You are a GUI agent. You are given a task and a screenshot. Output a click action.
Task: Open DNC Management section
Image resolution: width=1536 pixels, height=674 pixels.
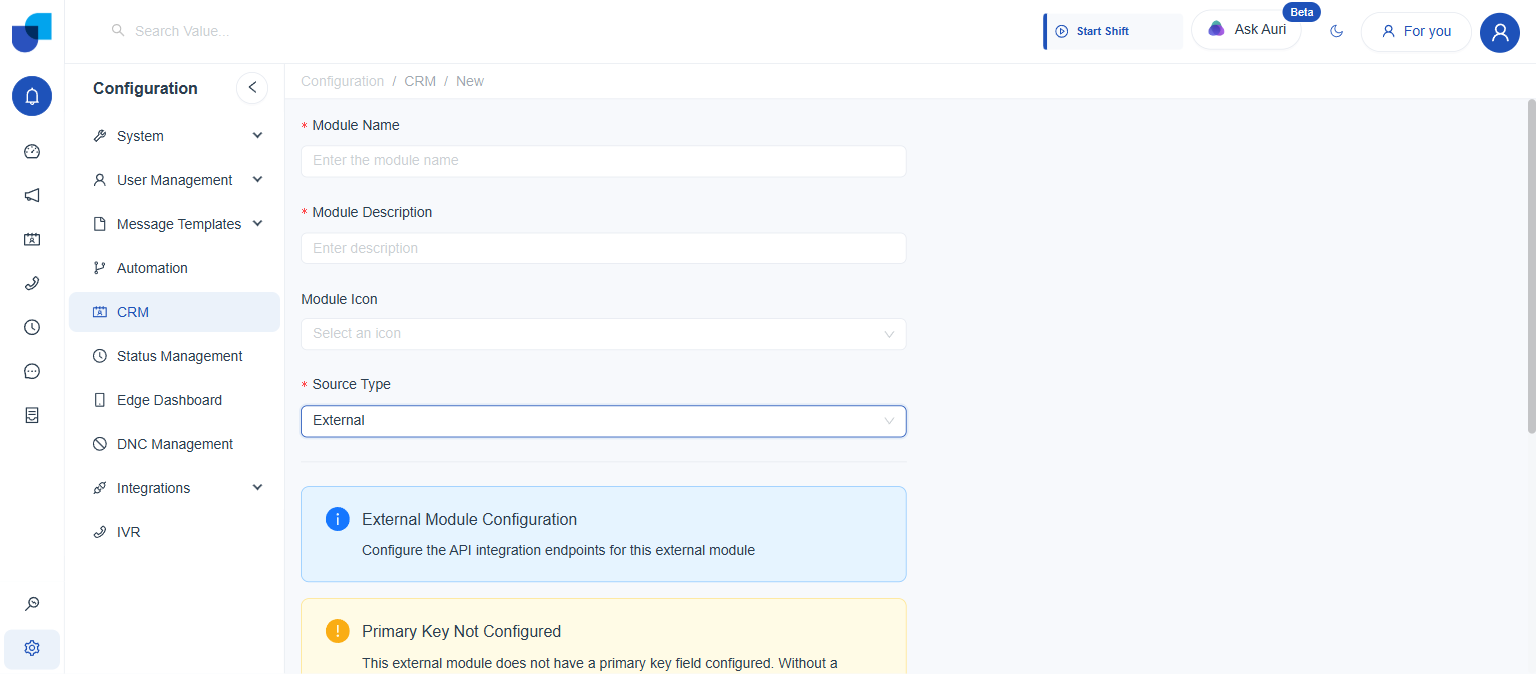point(174,444)
